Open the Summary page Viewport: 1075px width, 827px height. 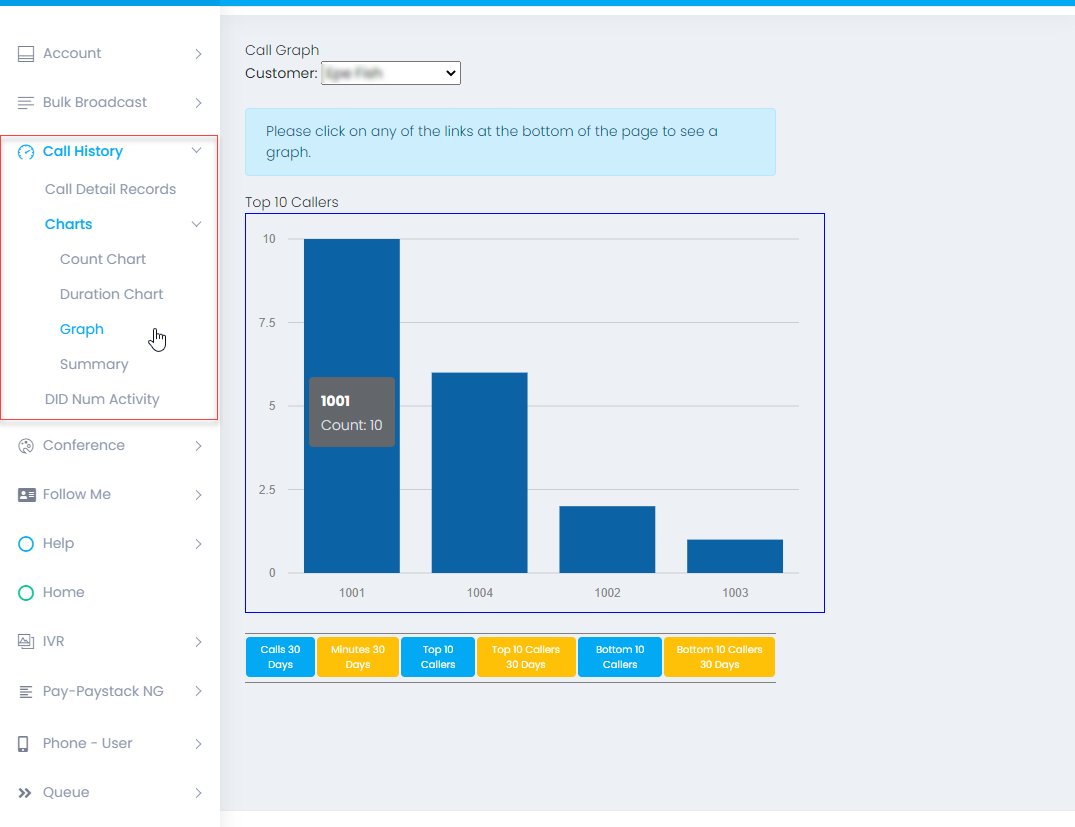pyautogui.click(x=94, y=364)
